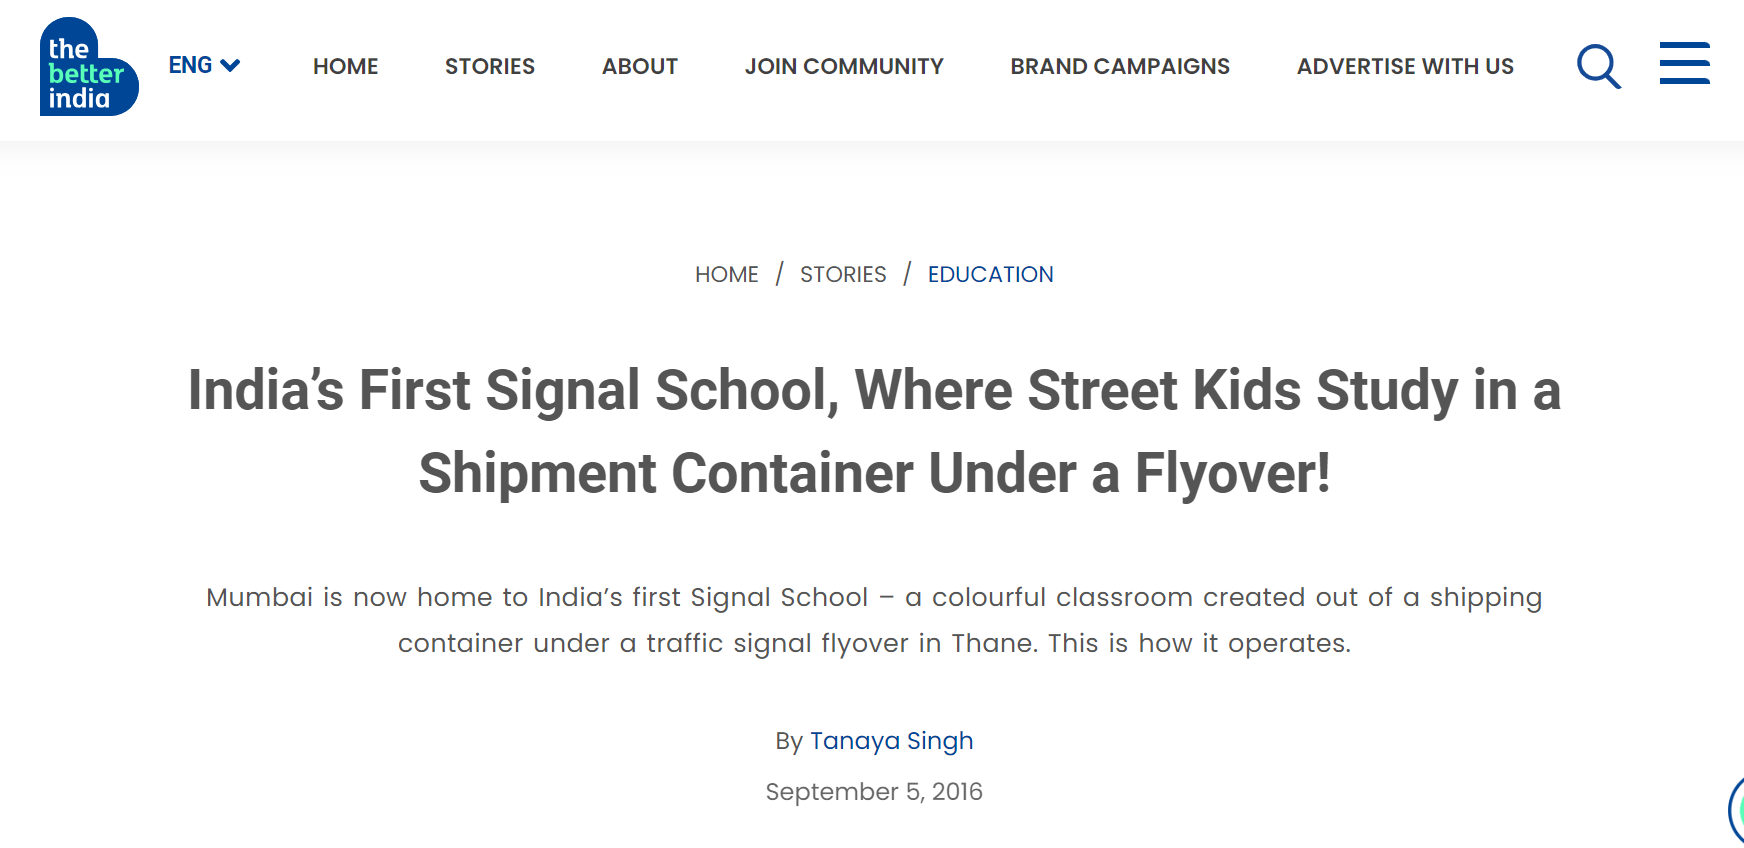Screen dimensions: 1744x848
Task: Click the "By" byline label
Action: [x=789, y=741]
